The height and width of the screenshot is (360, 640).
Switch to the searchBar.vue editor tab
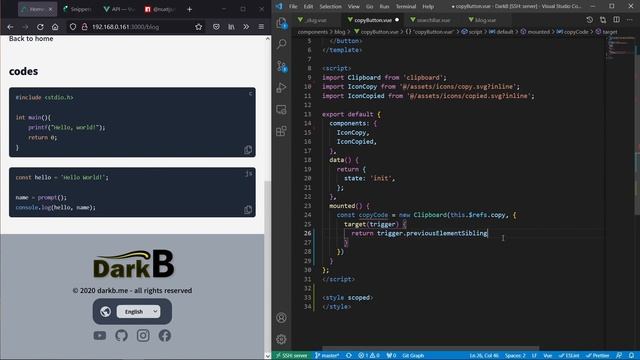(x=433, y=20)
